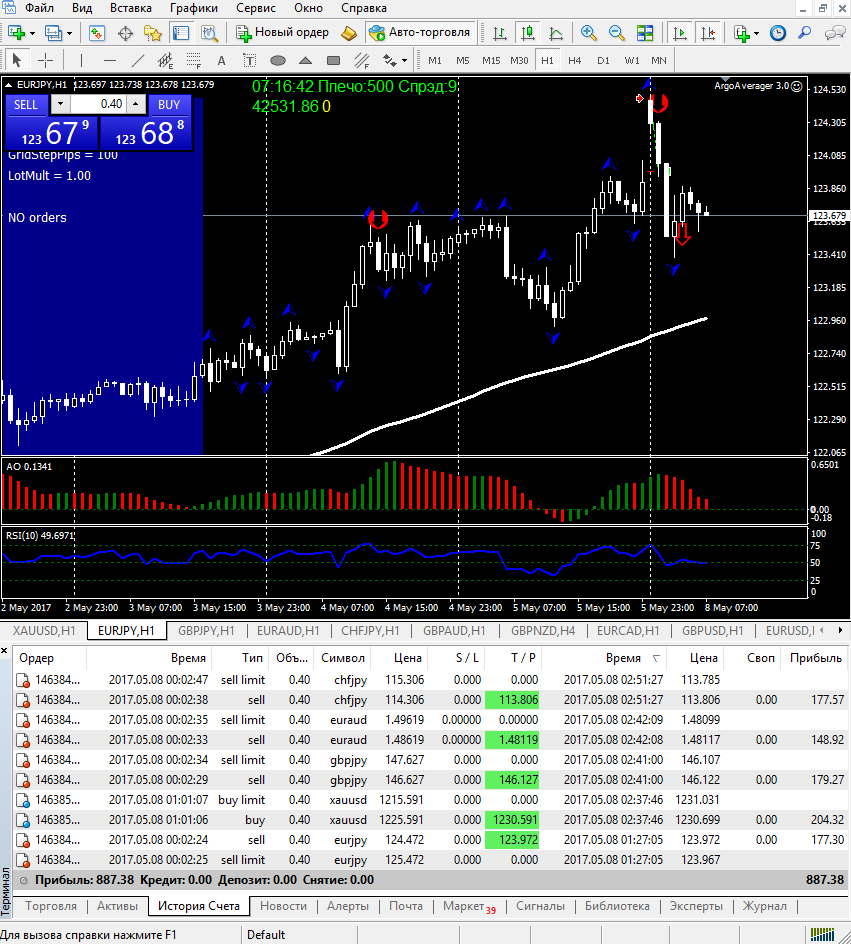Expand the new chart dropdown arrow
This screenshot has height=944, width=851.
coord(32,34)
